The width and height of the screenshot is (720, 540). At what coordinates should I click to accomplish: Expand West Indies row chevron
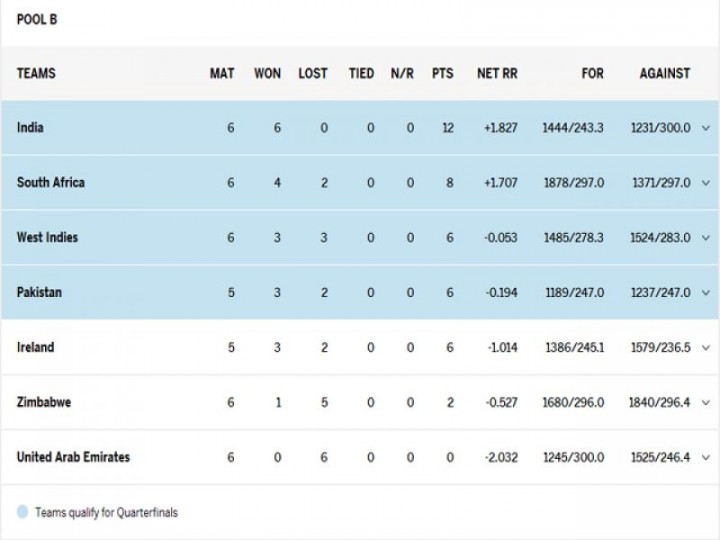coord(706,238)
